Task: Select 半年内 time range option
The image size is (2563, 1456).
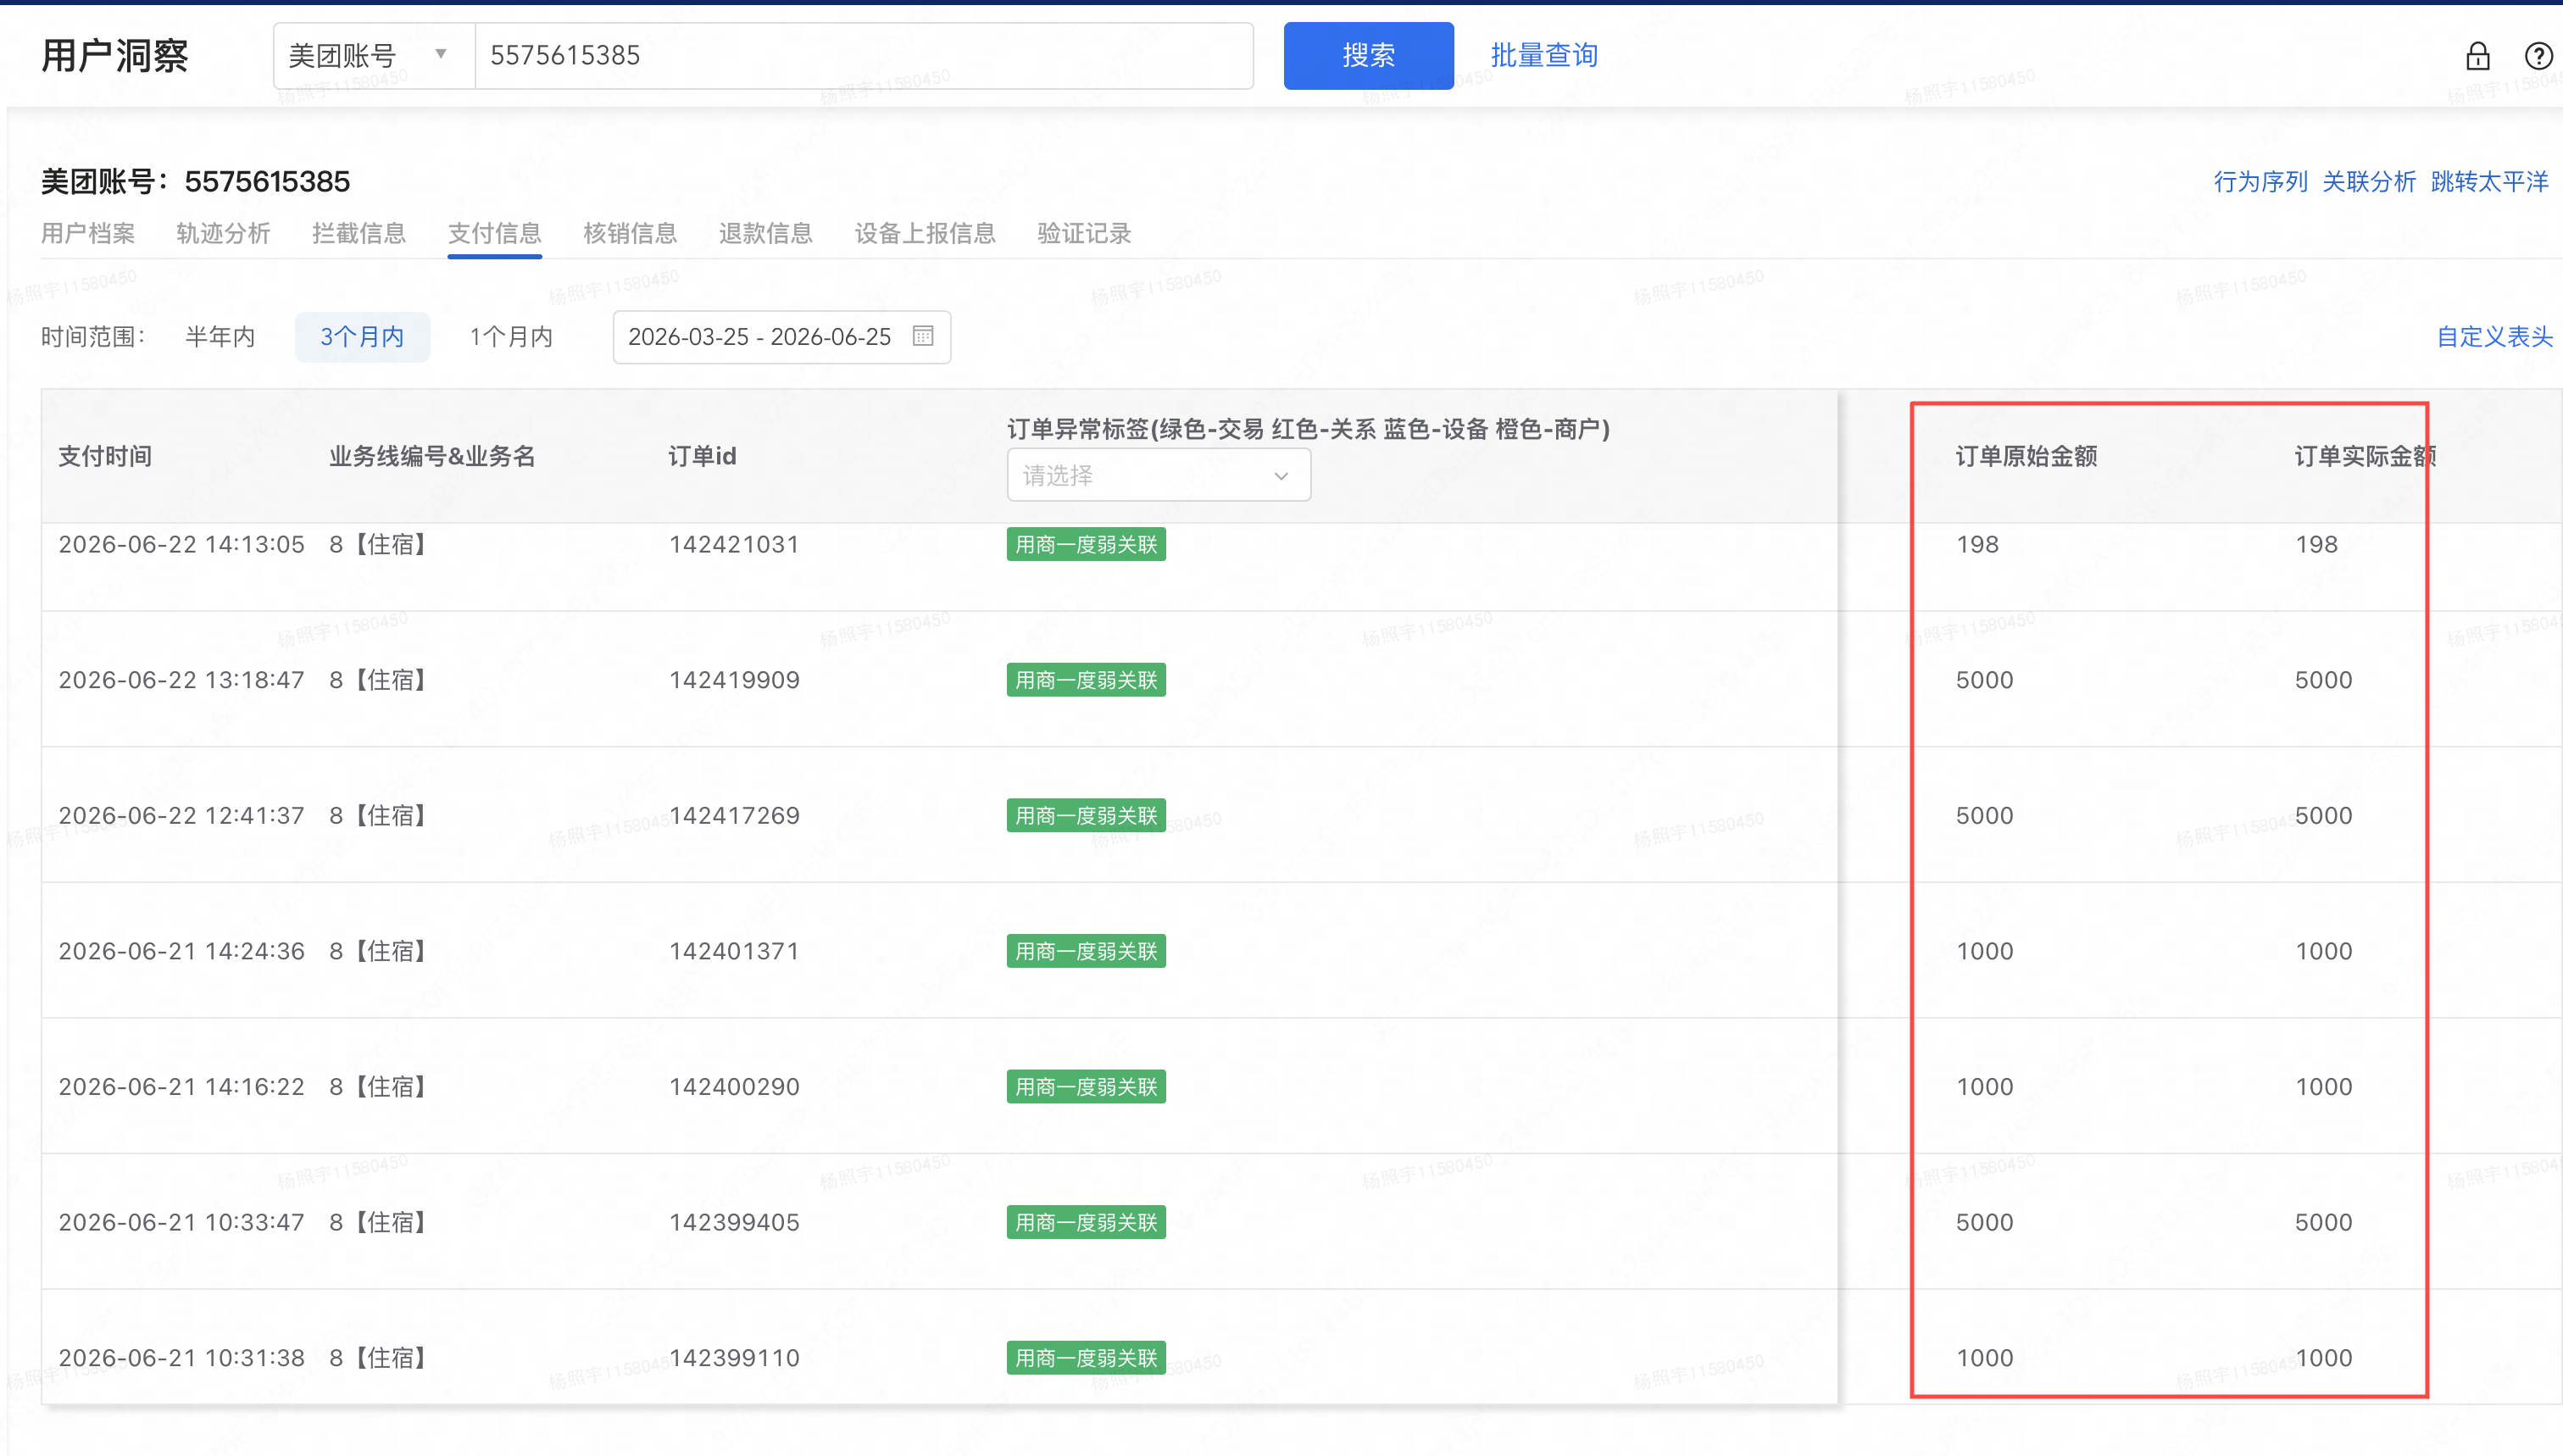Action: click(x=220, y=337)
